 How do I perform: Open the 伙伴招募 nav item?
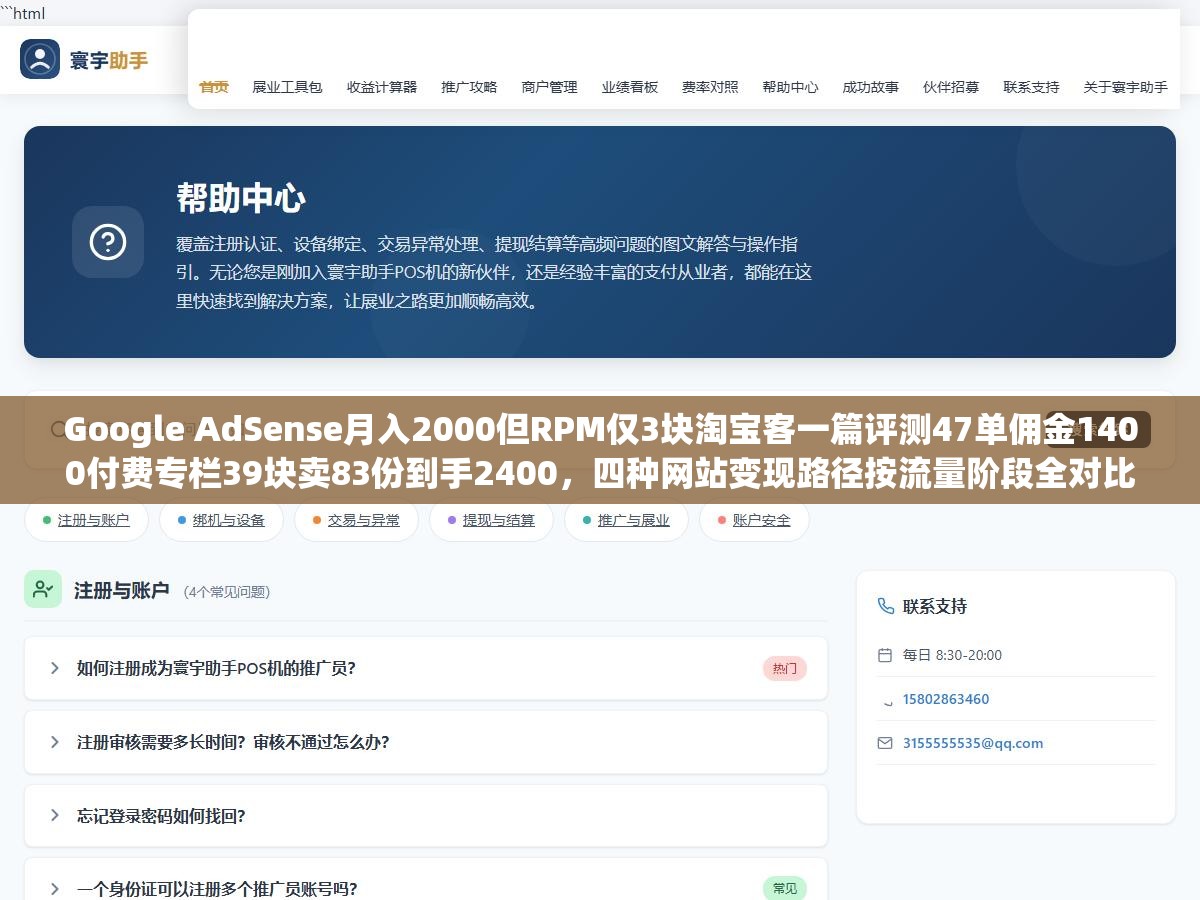pos(951,87)
